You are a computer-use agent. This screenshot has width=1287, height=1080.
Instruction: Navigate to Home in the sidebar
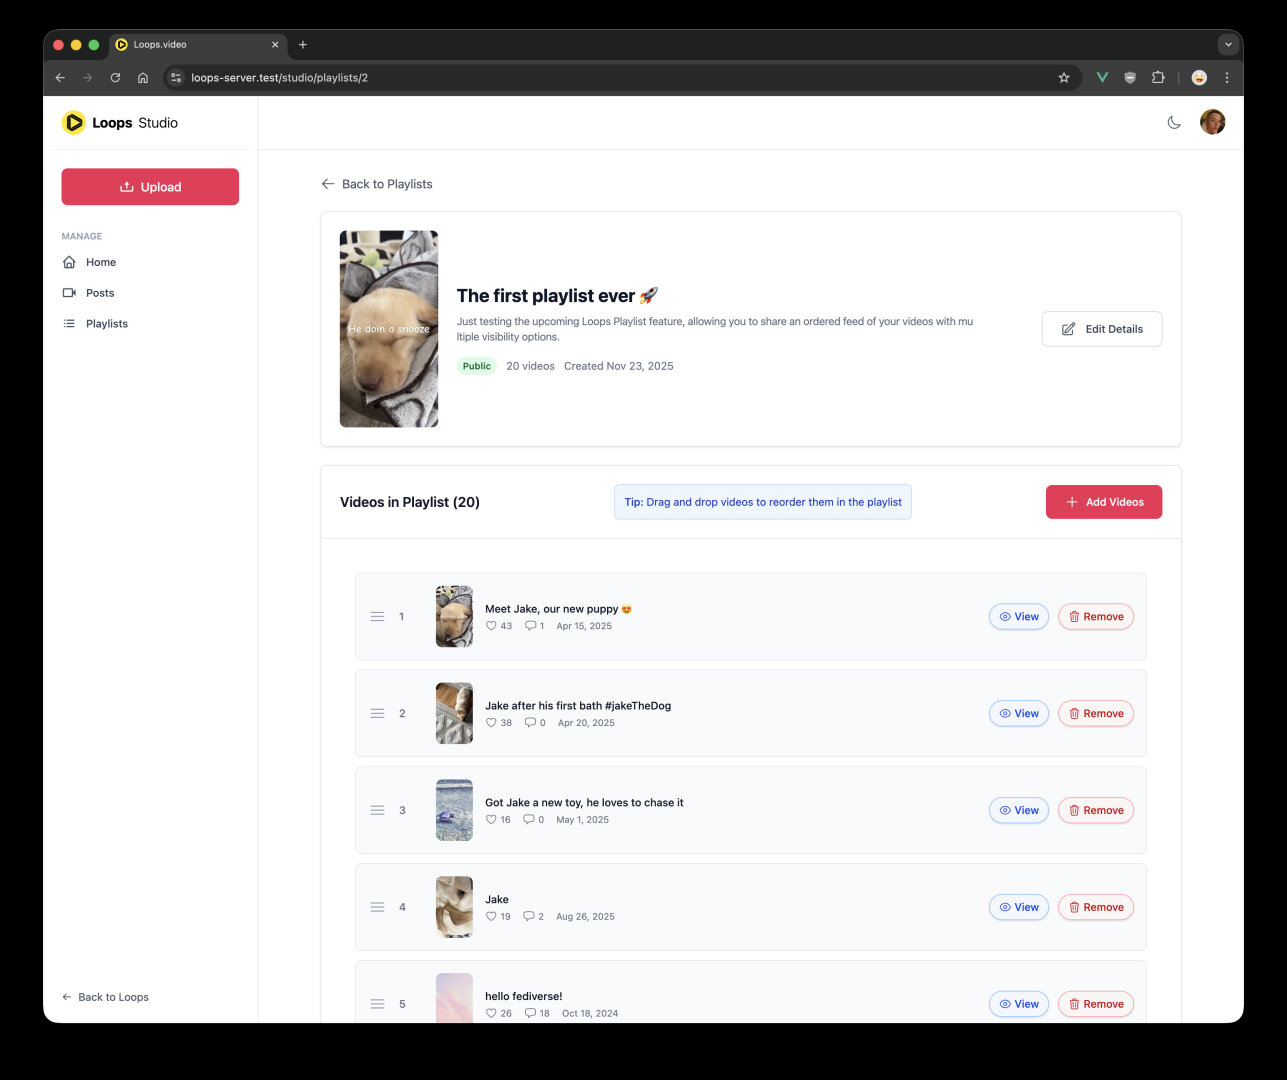[x=100, y=262]
